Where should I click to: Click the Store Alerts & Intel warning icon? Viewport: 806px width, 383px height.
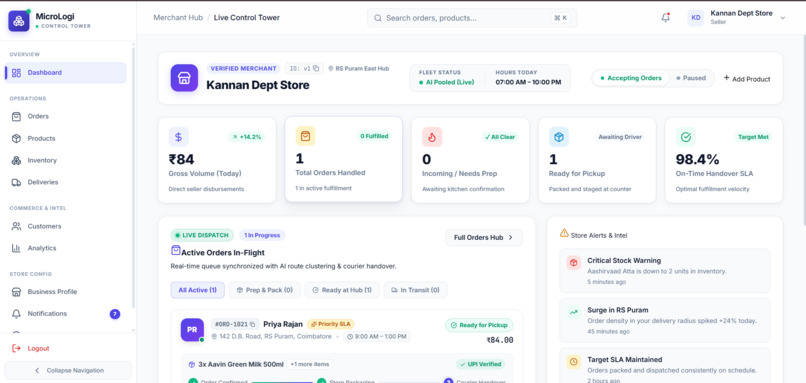564,233
